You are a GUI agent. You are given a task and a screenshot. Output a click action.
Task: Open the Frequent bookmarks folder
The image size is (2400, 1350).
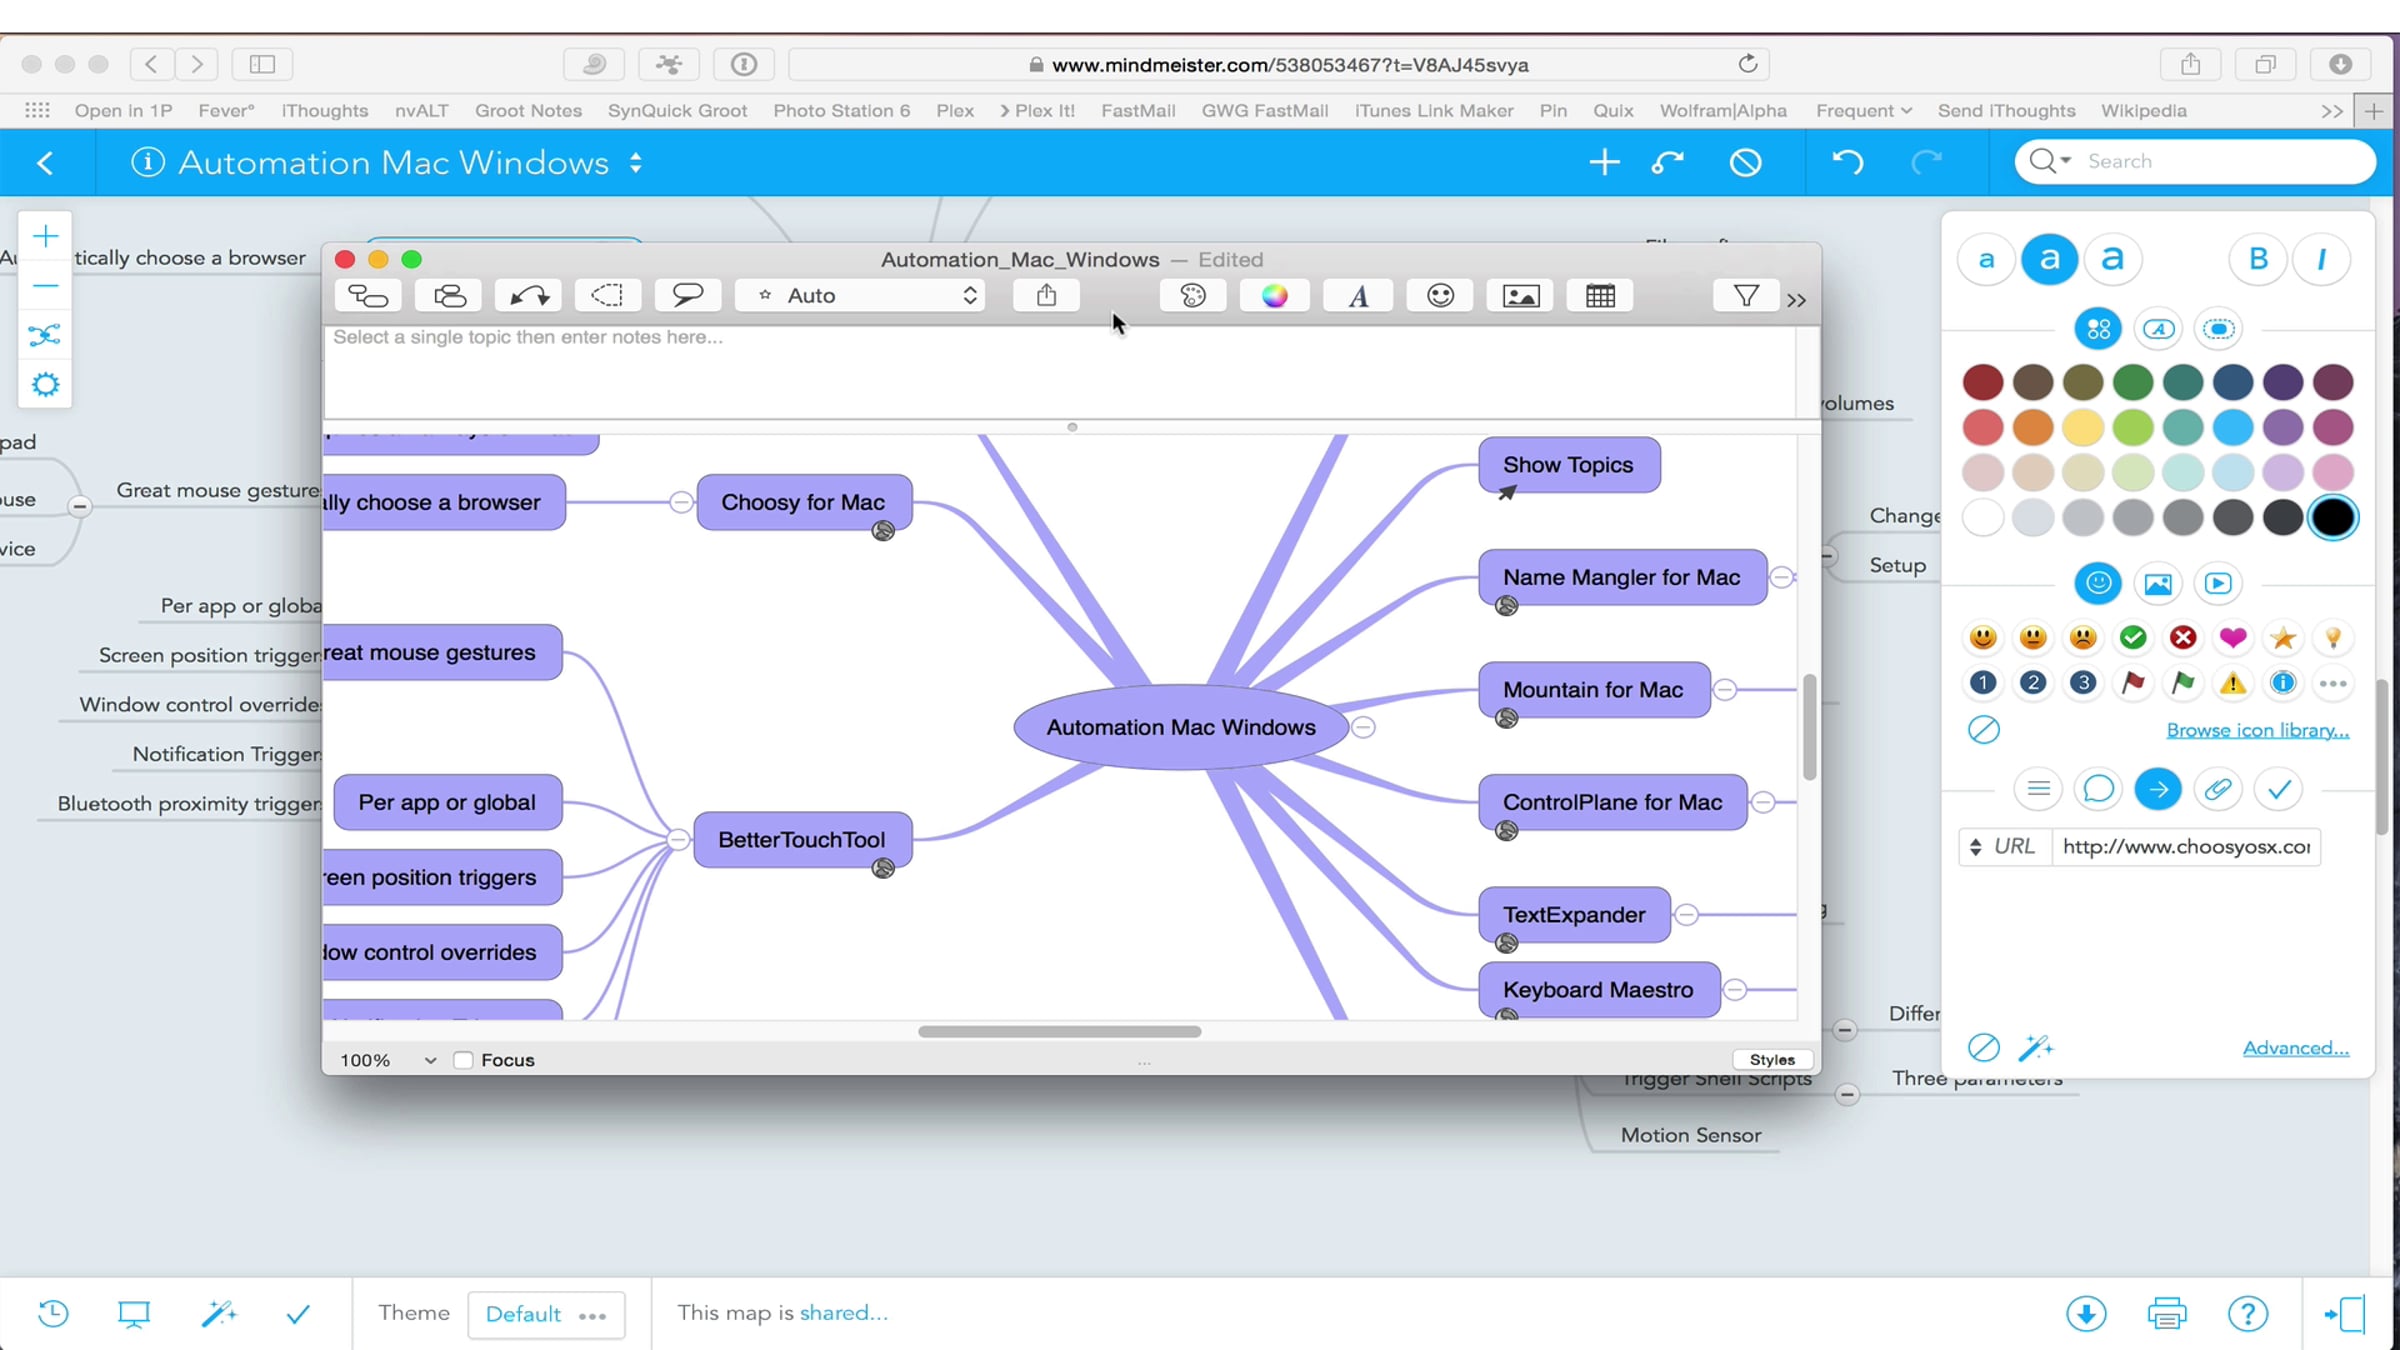pos(1864,111)
